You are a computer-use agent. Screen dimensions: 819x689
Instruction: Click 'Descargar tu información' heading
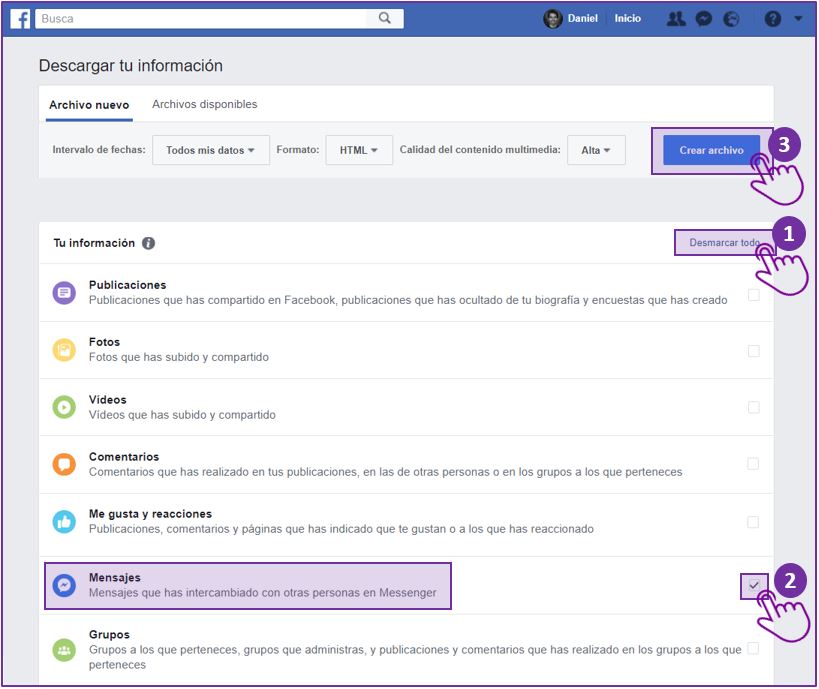(x=131, y=66)
